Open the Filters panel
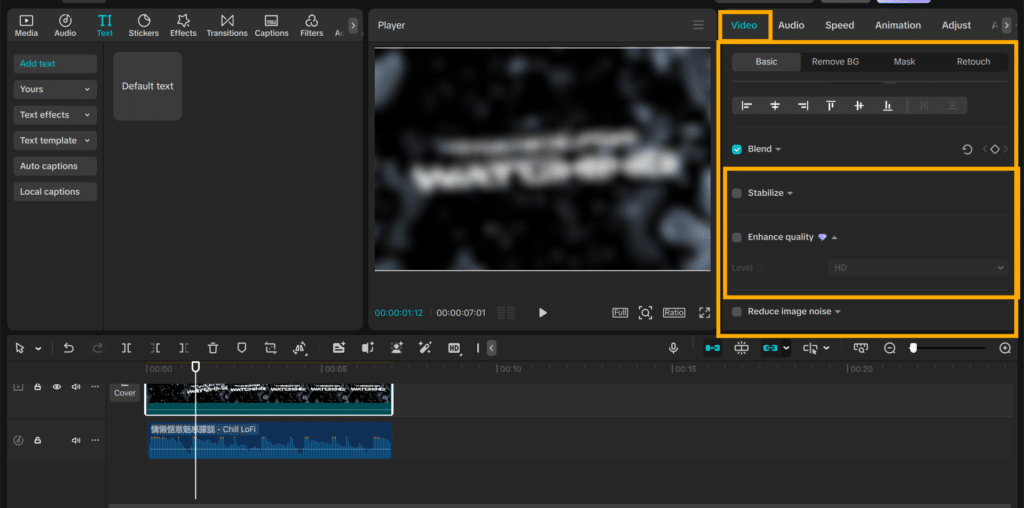Screen dimensions: 1024x508 312,25
